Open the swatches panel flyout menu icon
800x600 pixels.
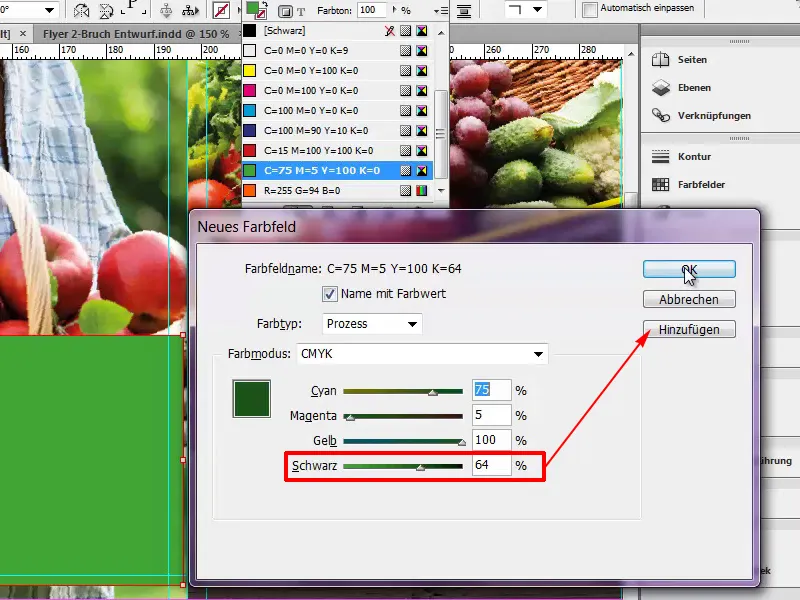(x=440, y=11)
